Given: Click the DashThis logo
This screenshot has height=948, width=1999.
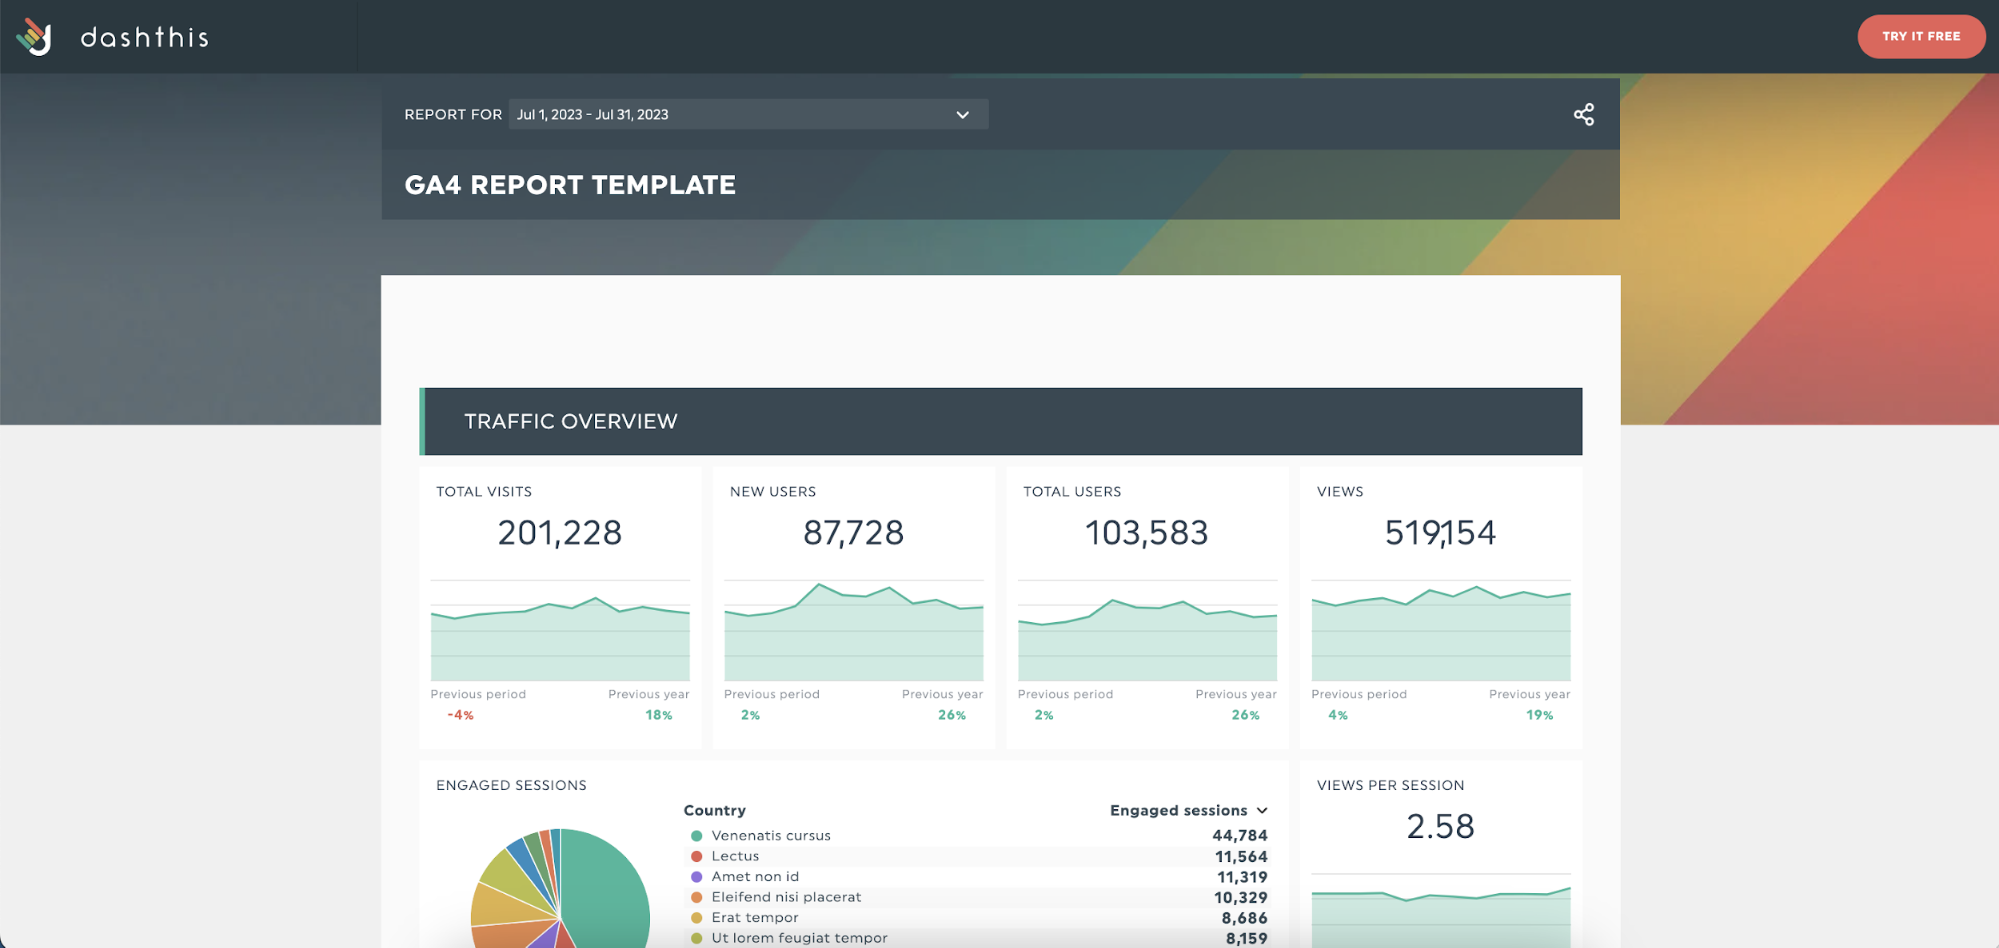Looking at the screenshot, I should pyautogui.click(x=113, y=36).
